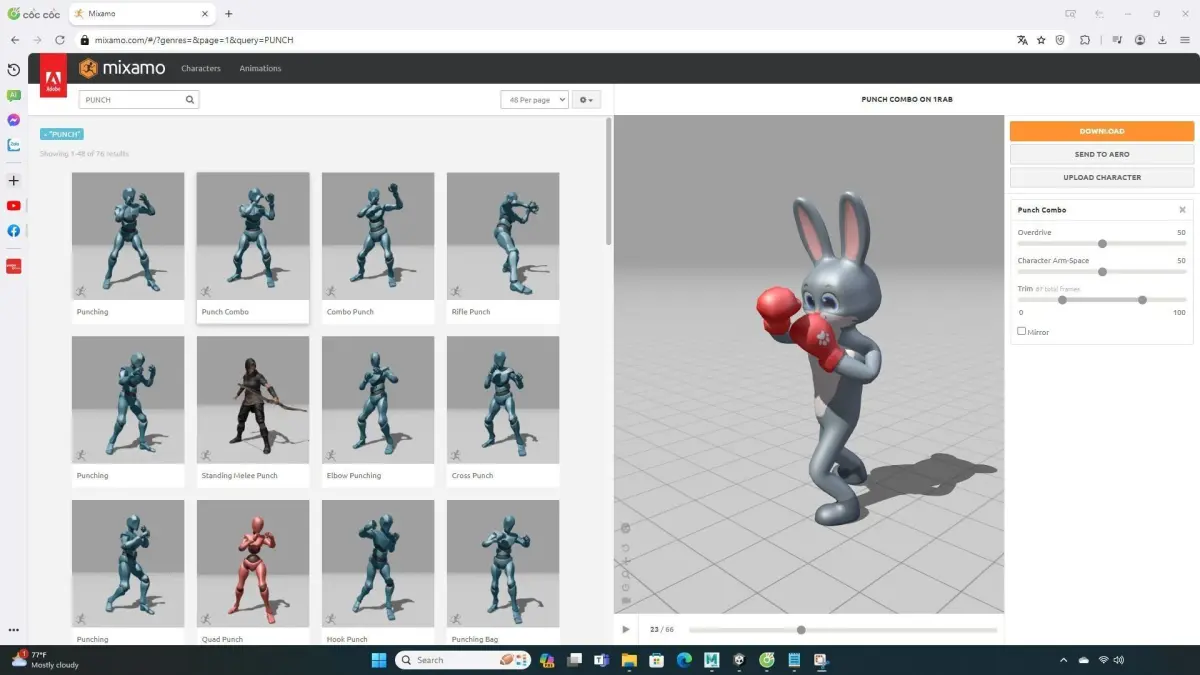Image resolution: width=1200 pixels, height=675 pixels.
Task: Close the Punch Combo settings panel
Action: point(1182,210)
